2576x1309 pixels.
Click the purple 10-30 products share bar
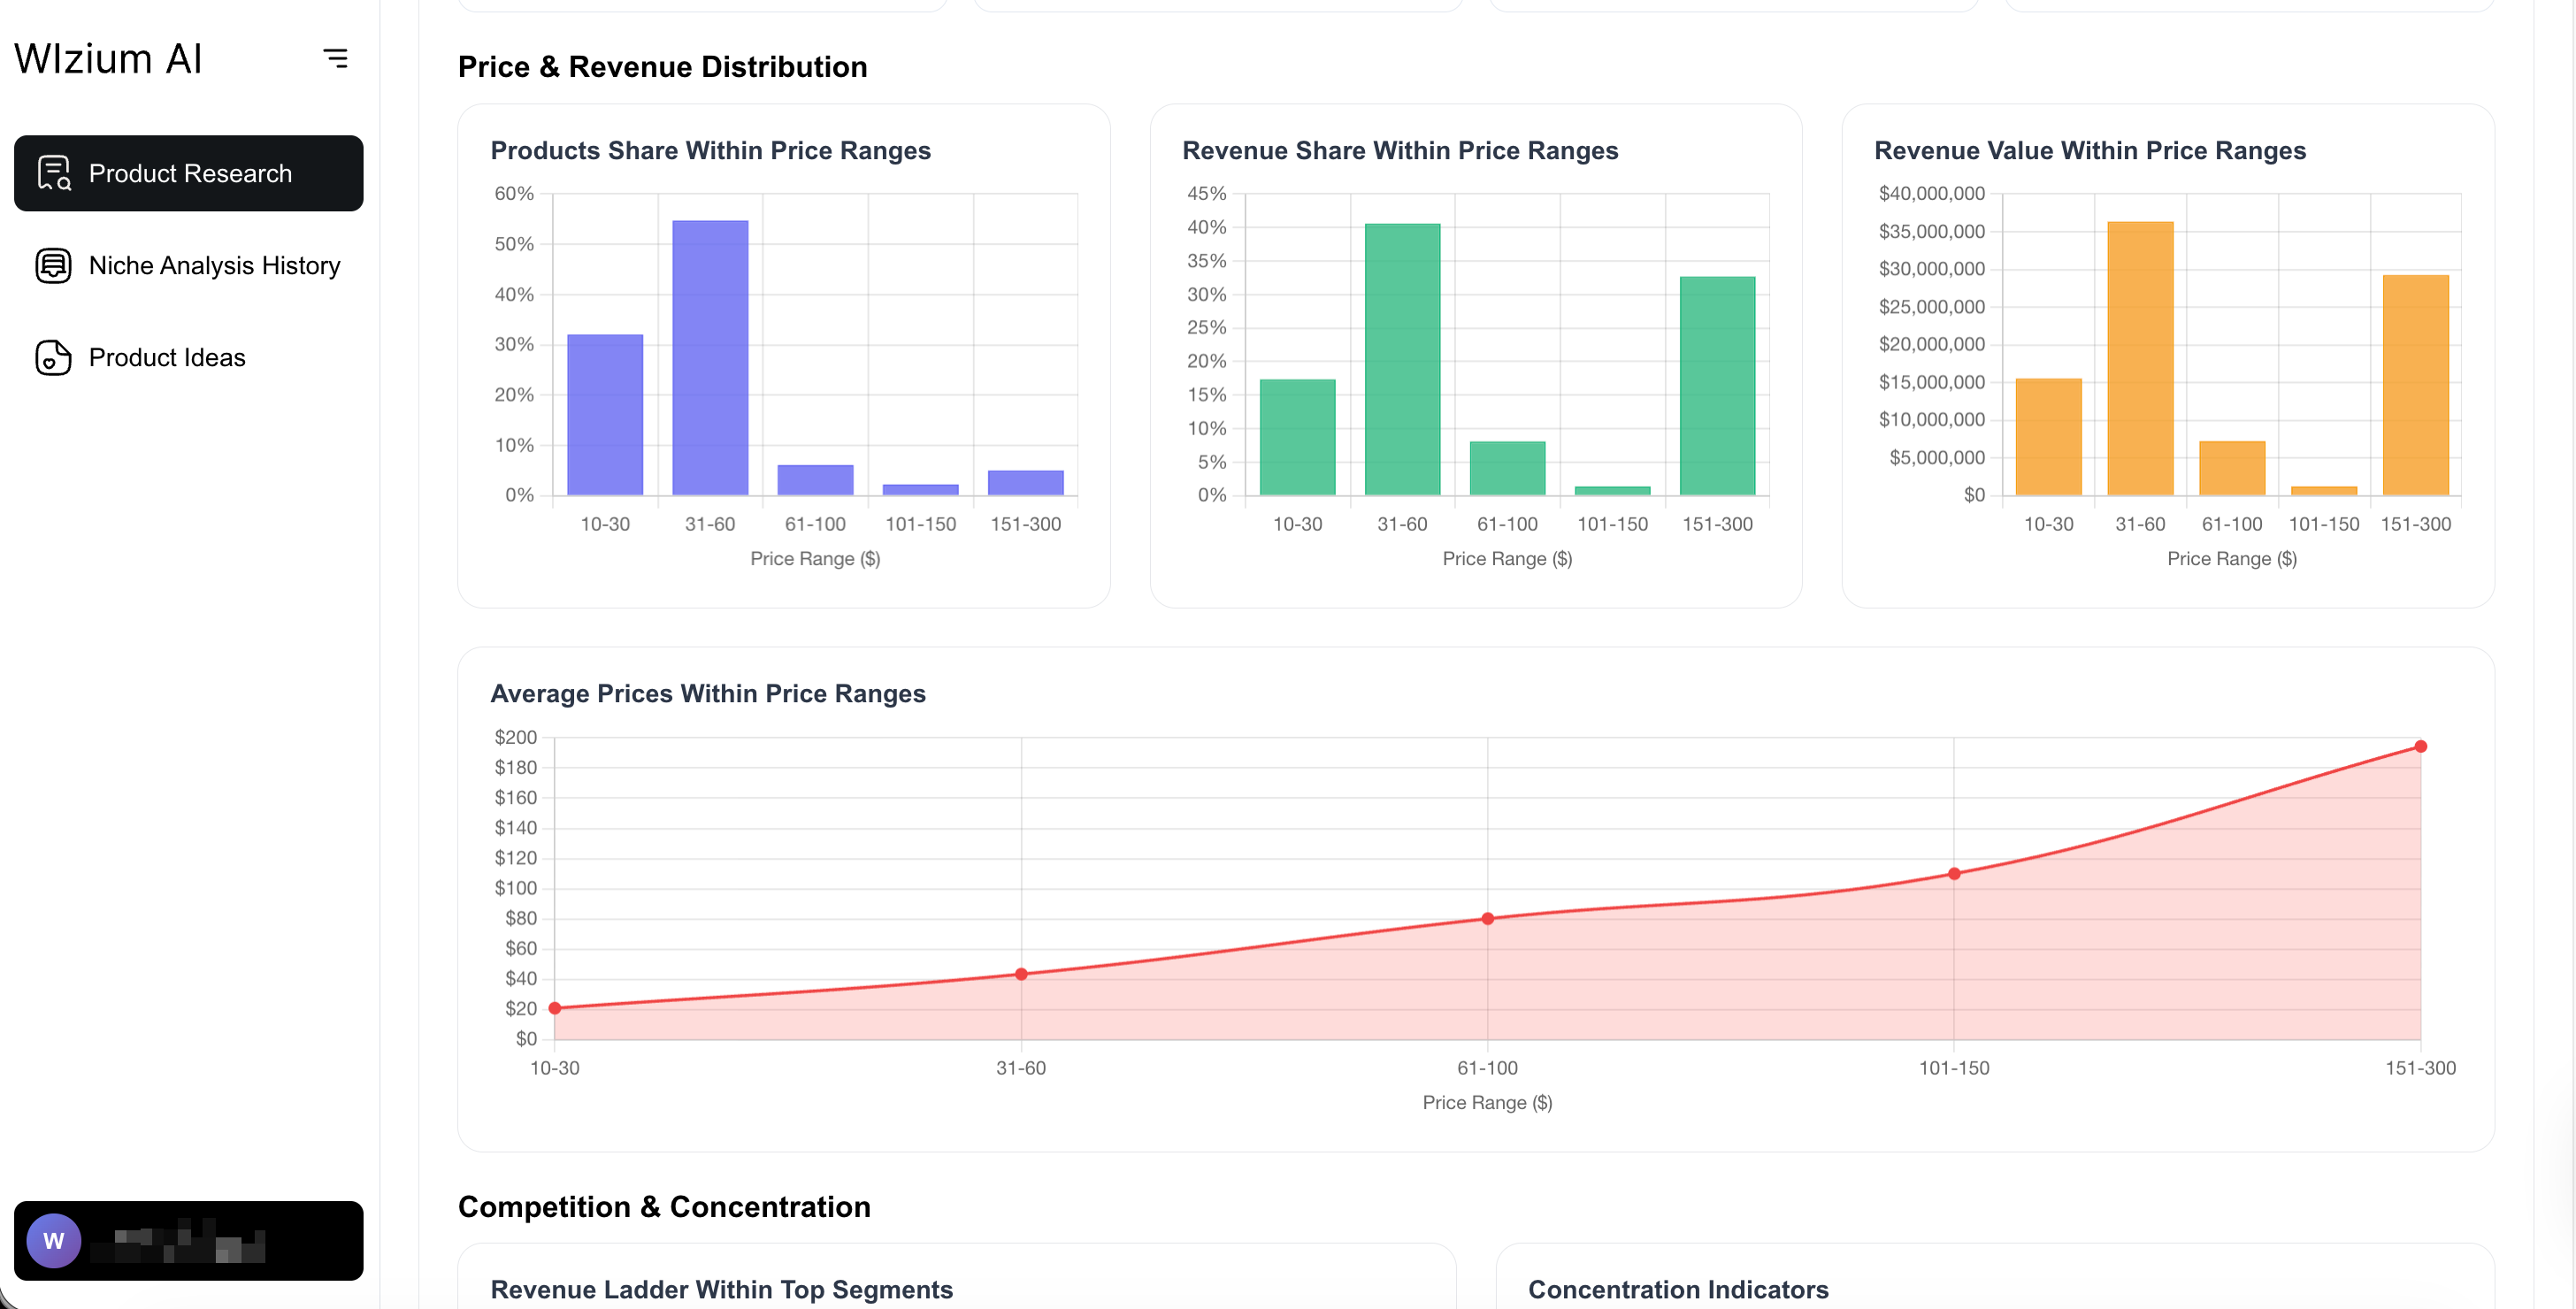(x=605, y=415)
